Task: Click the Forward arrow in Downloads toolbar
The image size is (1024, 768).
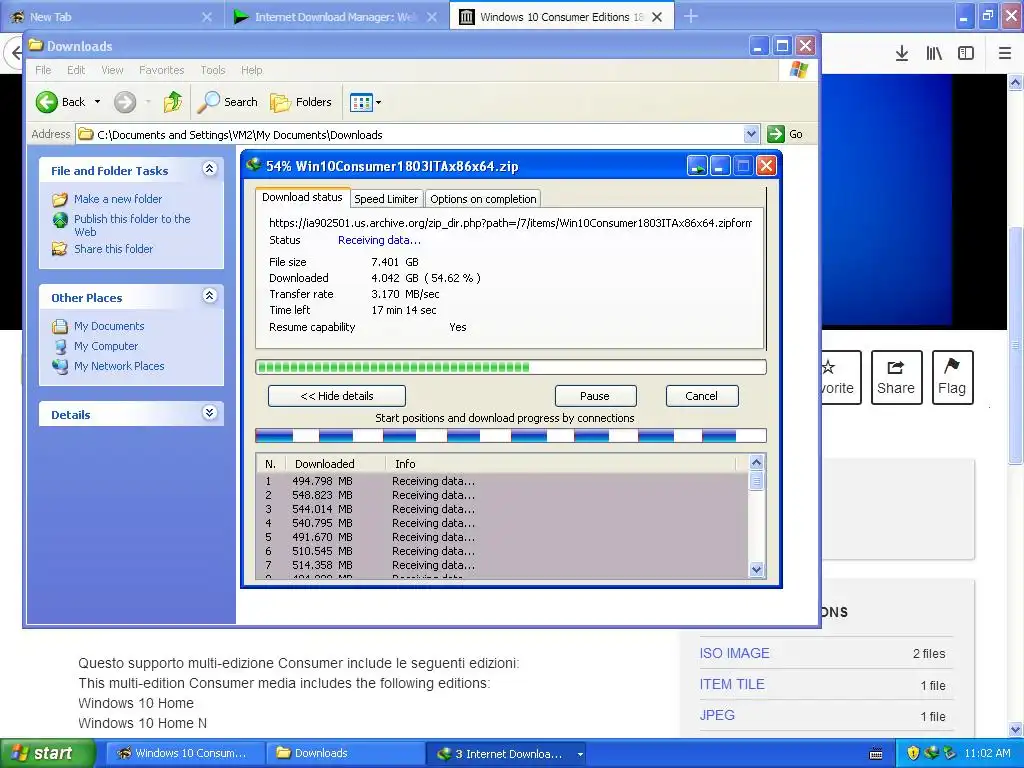Action: pyautogui.click(x=125, y=102)
